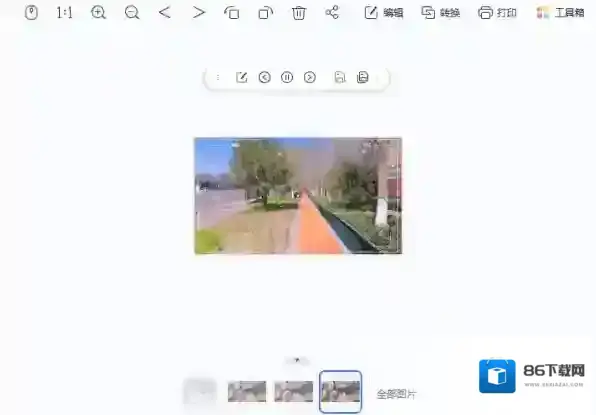Collapse the thumbnail strip with the arrow
Screen dimensions: 596x415
297,360
